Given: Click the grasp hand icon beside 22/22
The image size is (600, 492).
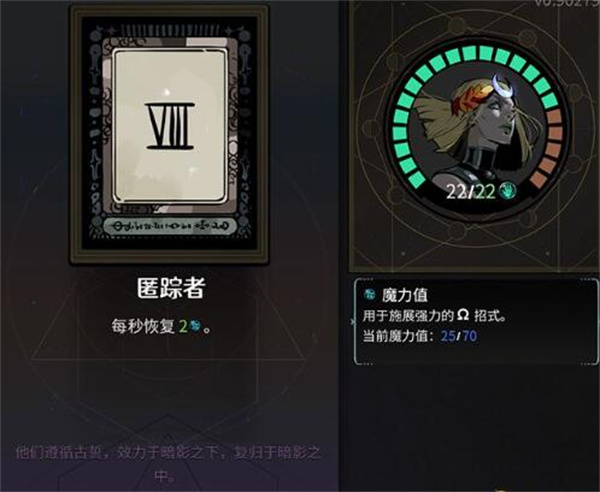Looking at the screenshot, I should 508,191.
